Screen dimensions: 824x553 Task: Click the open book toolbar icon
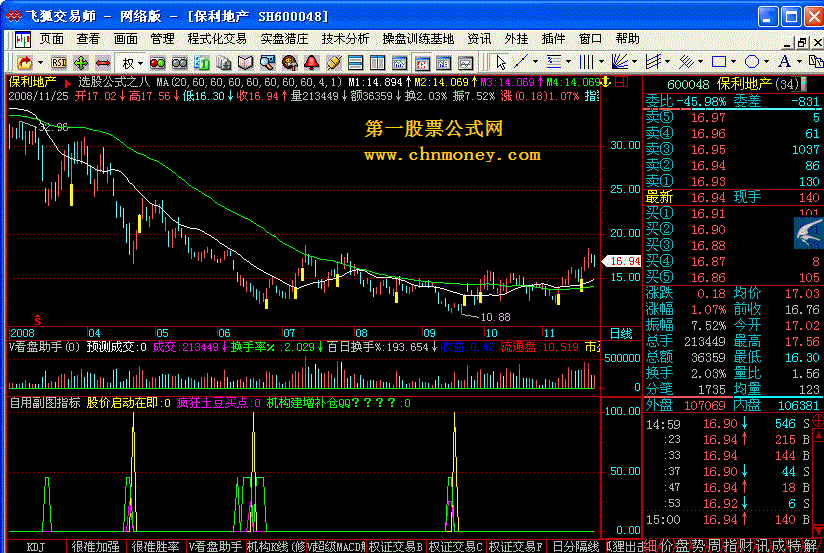(245, 63)
